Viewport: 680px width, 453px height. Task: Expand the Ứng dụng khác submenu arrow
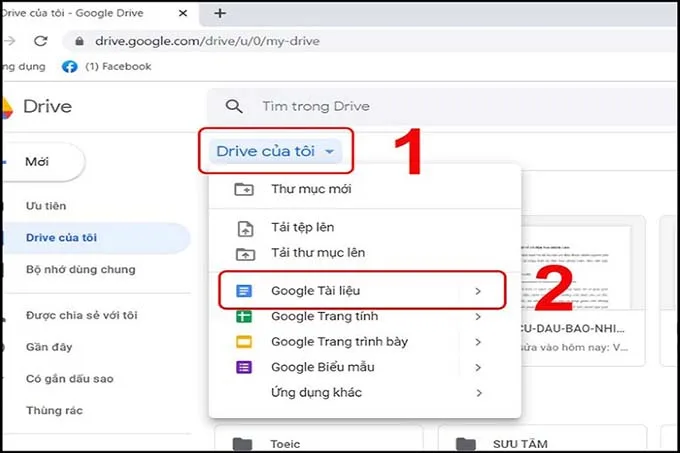[478, 393]
